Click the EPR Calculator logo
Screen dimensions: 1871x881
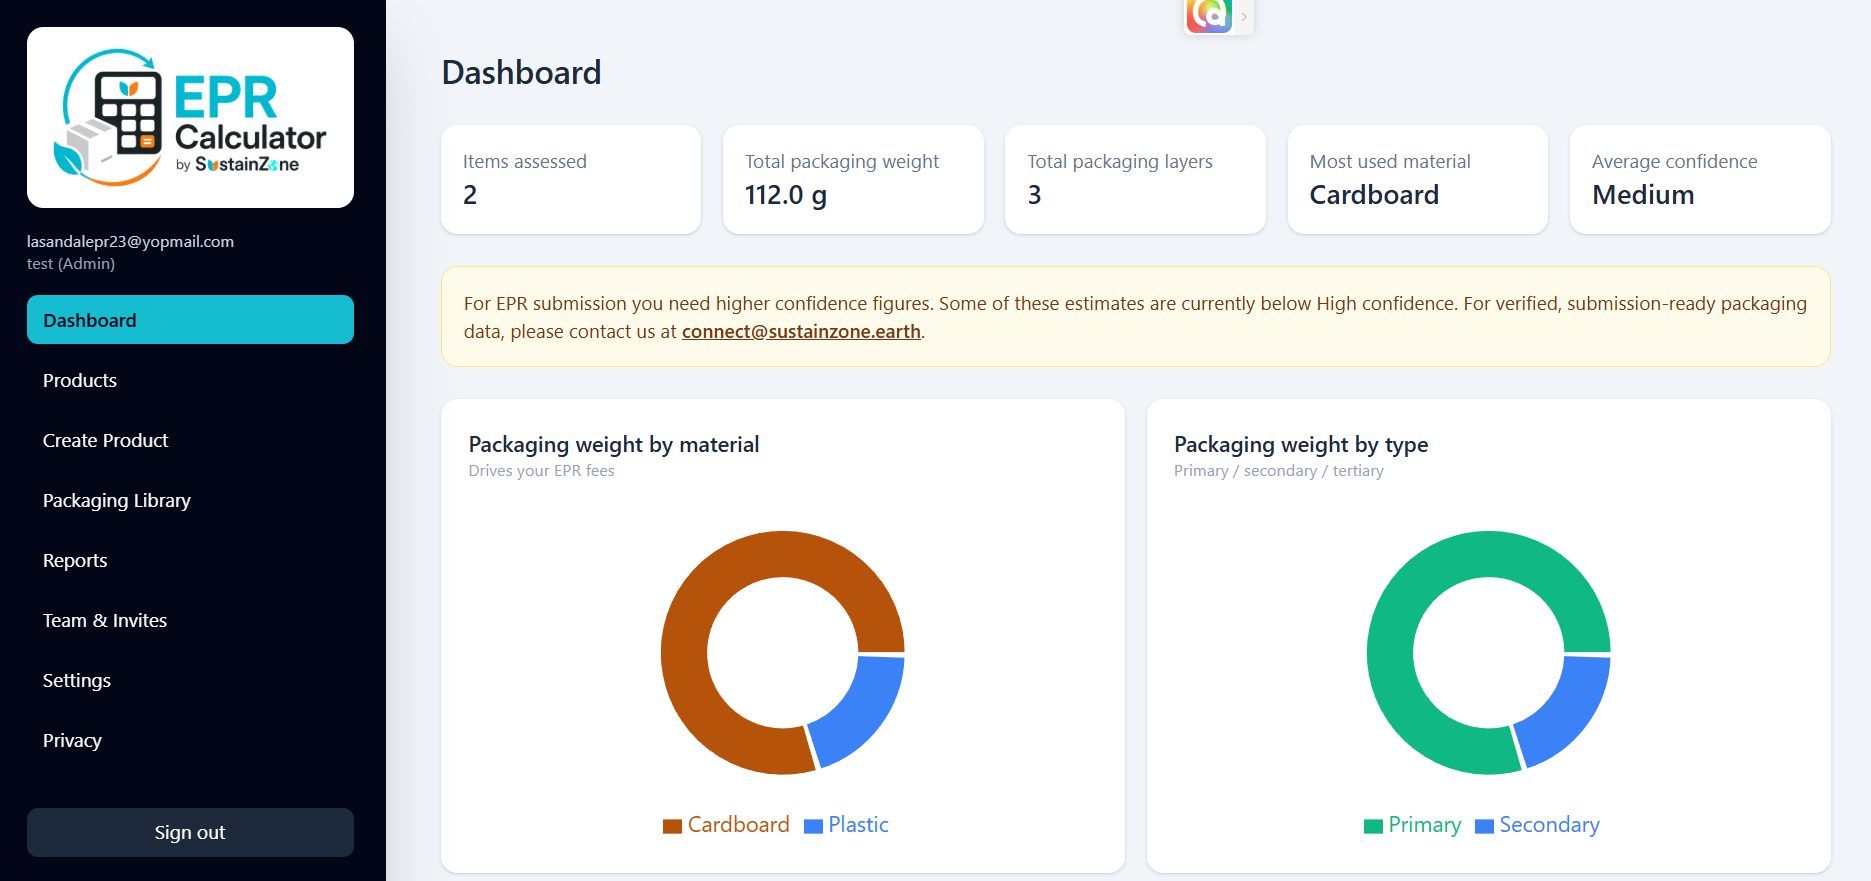pyautogui.click(x=190, y=118)
